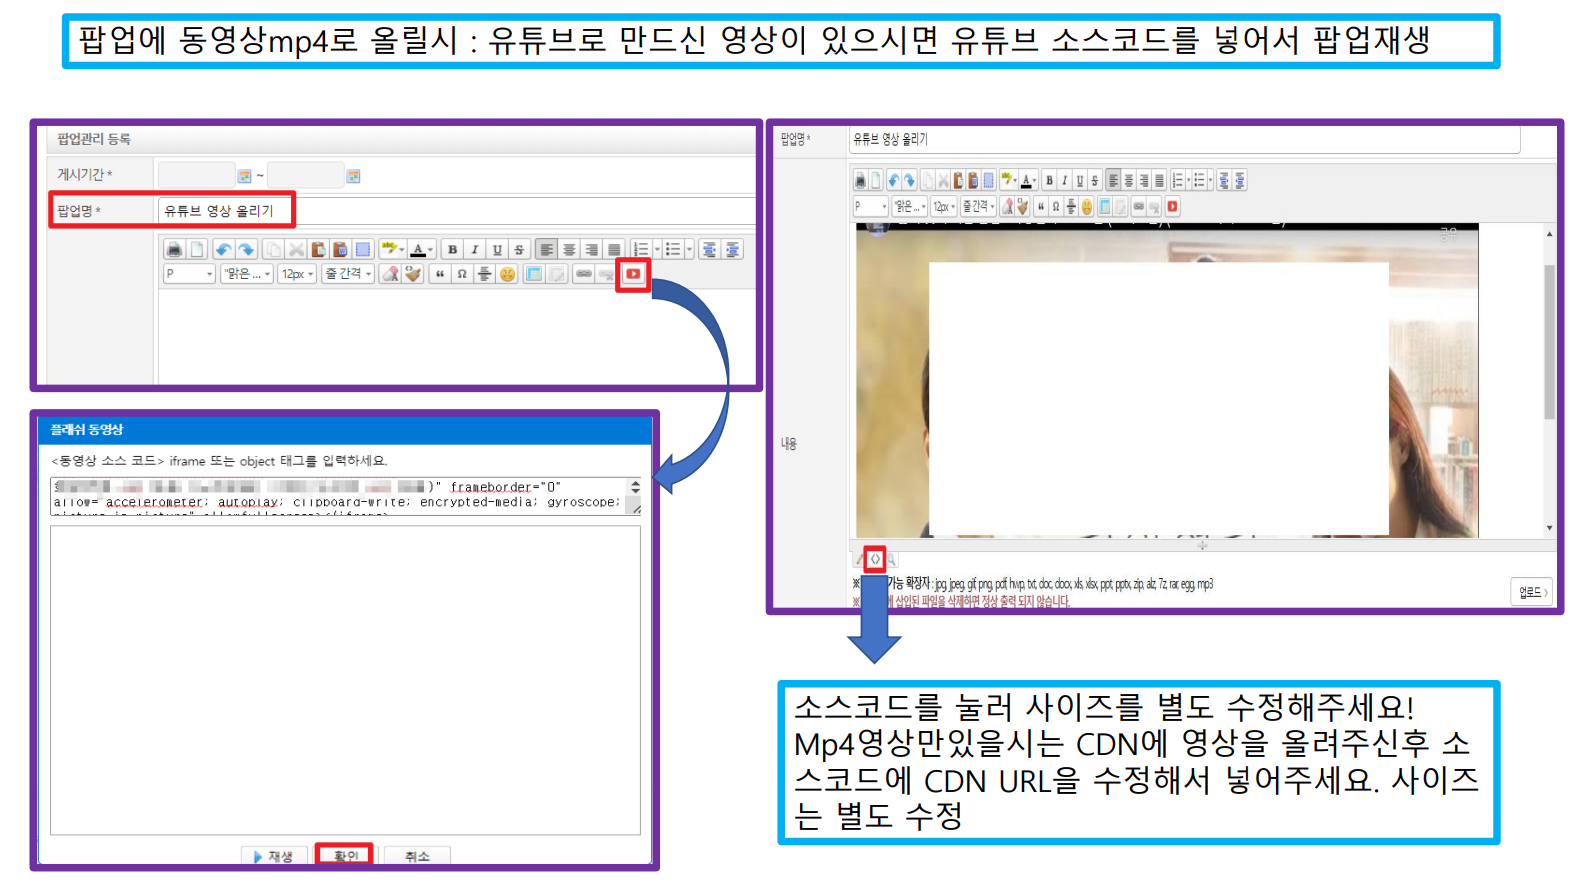The image size is (1593, 887).
Task: Click the print icon in left editor toolbar
Action: (x=174, y=250)
